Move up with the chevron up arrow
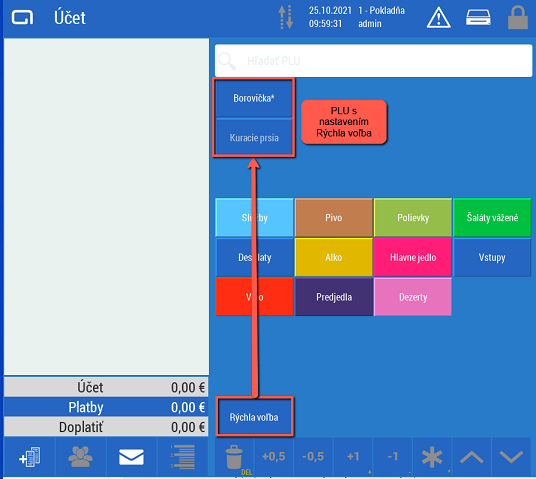The width and height of the screenshot is (536, 479). [x=472, y=457]
